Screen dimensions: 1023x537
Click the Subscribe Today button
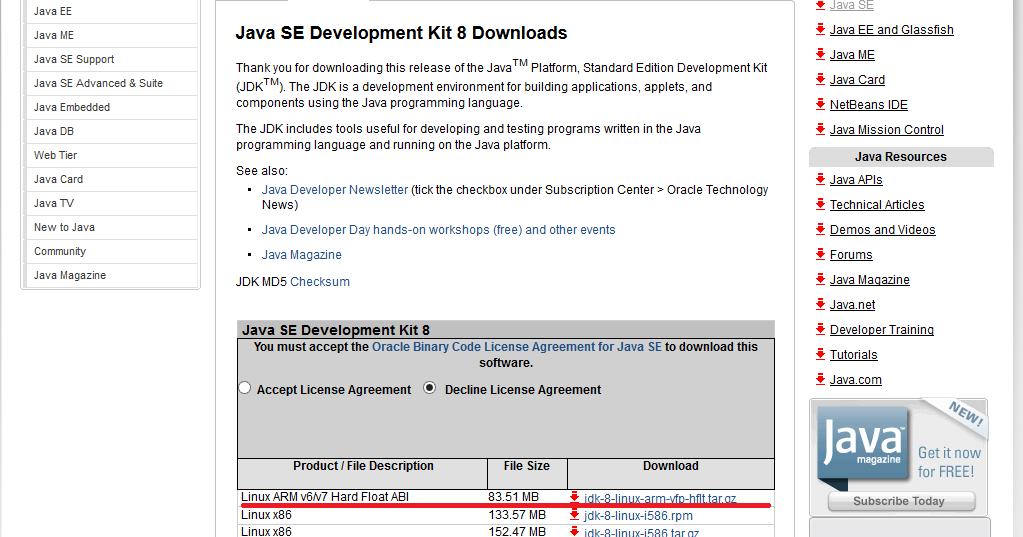coord(901,501)
